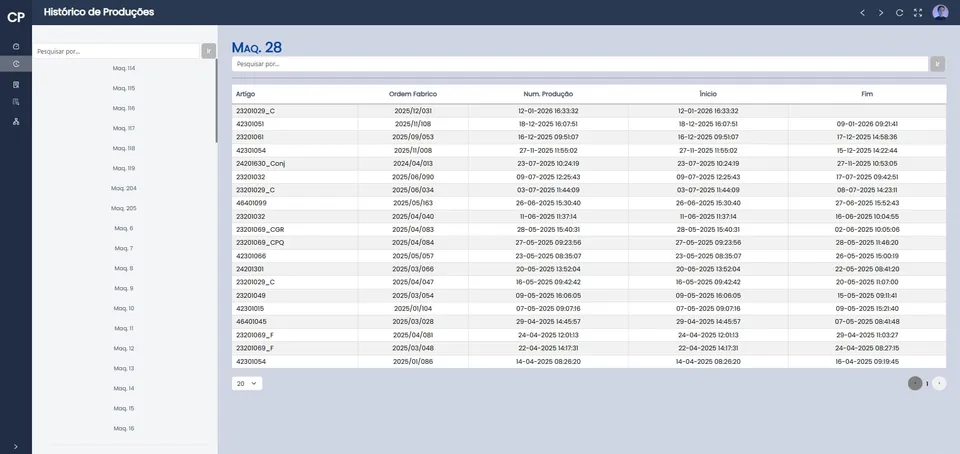Go back with the left arrow icon

coord(862,12)
